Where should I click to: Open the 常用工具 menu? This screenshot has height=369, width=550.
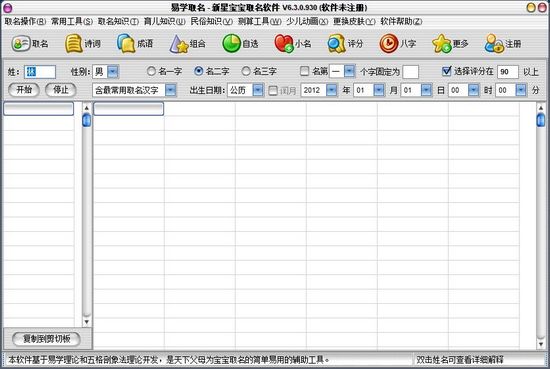(x=72, y=21)
